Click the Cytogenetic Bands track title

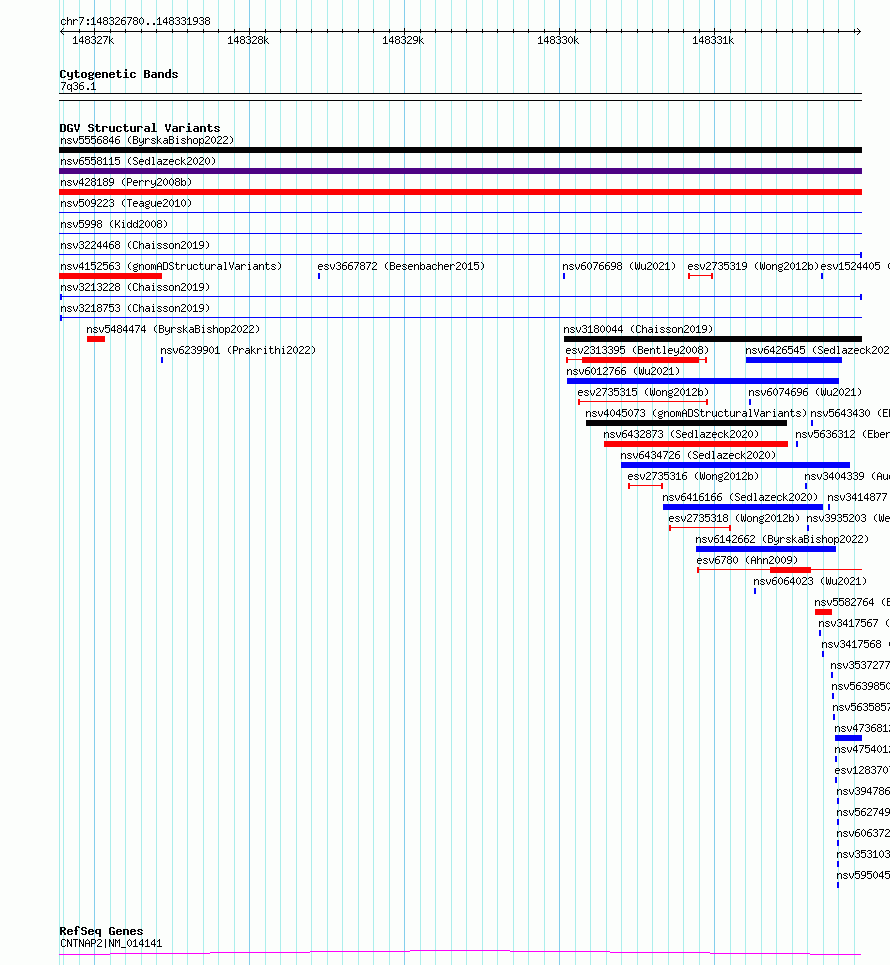[x=119, y=74]
